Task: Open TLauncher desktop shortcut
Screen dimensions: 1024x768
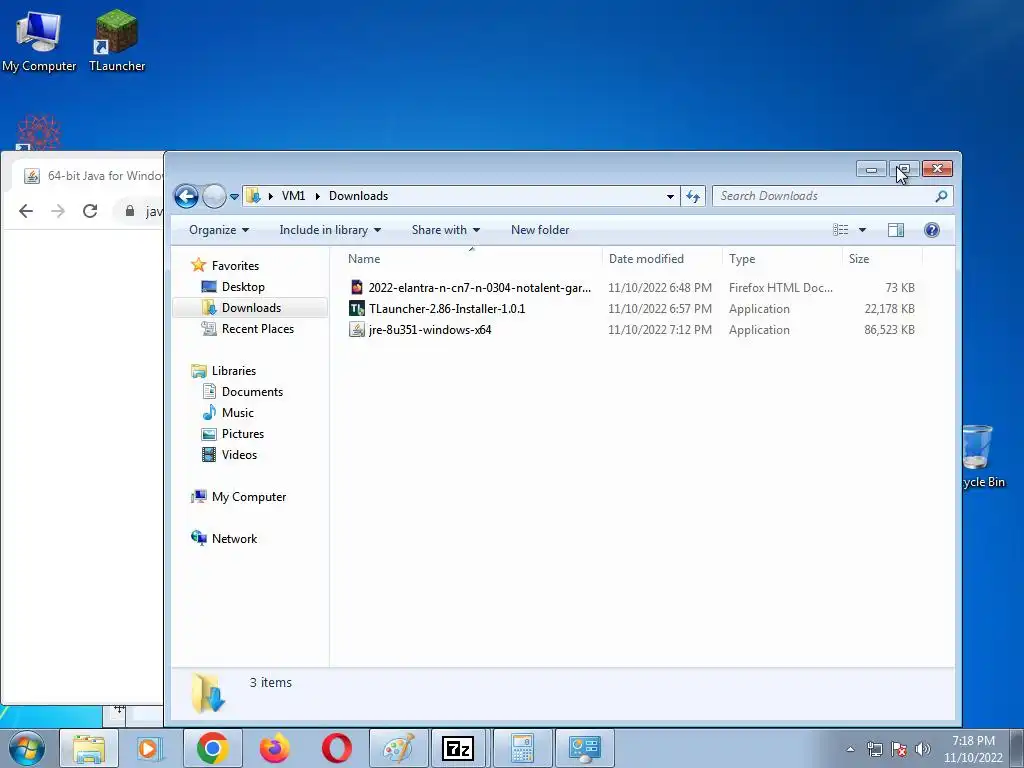Action: pyautogui.click(x=117, y=42)
